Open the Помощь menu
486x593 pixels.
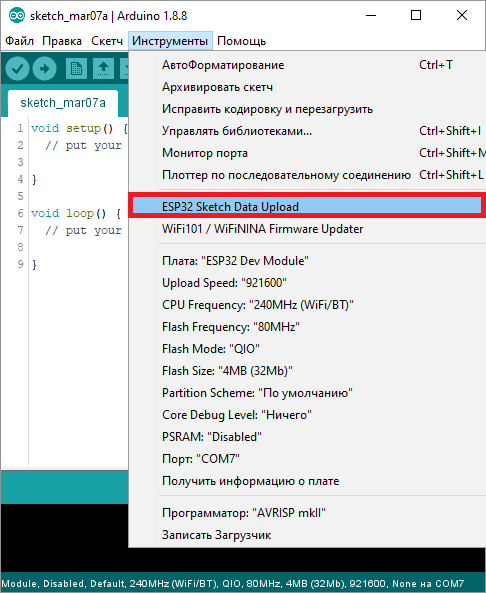tap(241, 41)
